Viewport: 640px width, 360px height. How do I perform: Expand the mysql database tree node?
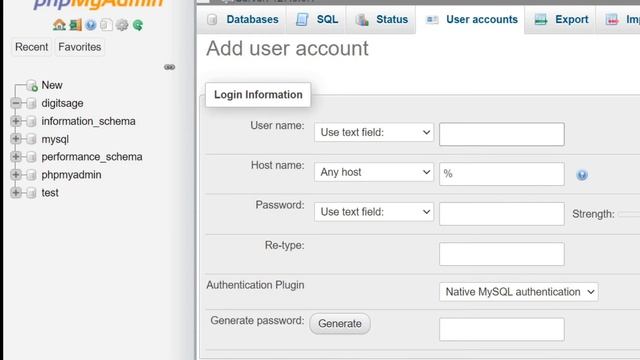tap(16, 139)
